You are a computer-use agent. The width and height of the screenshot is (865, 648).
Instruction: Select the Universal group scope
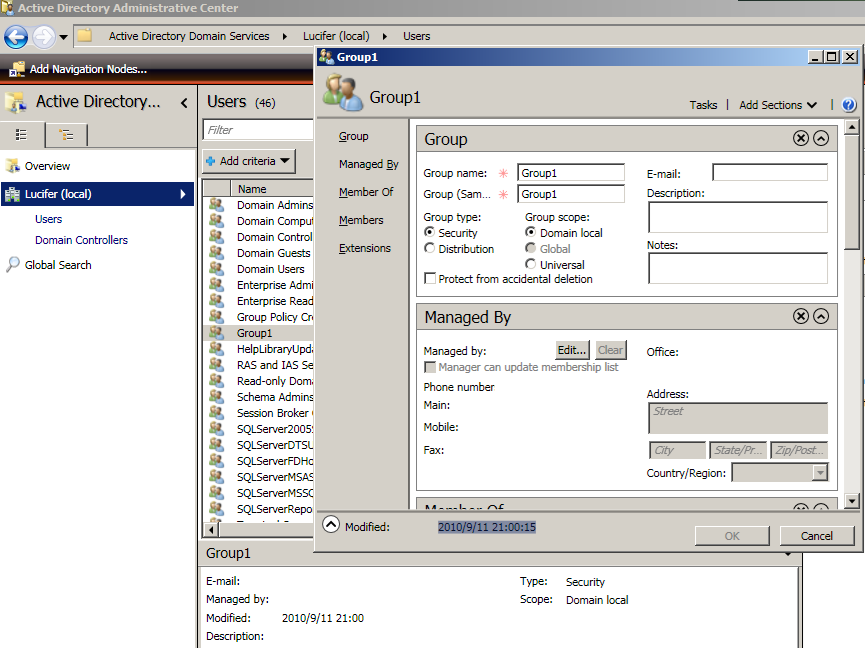530,264
